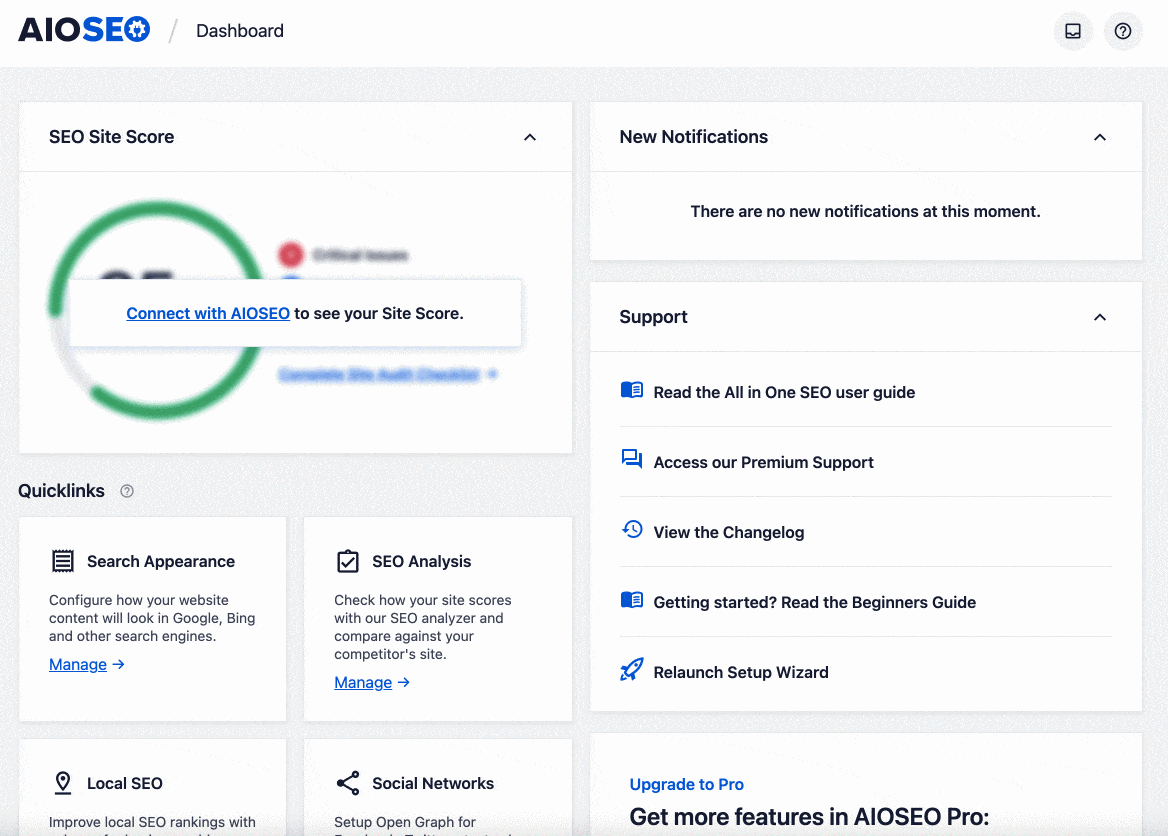Collapse the Support panel

click(1100, 316)
